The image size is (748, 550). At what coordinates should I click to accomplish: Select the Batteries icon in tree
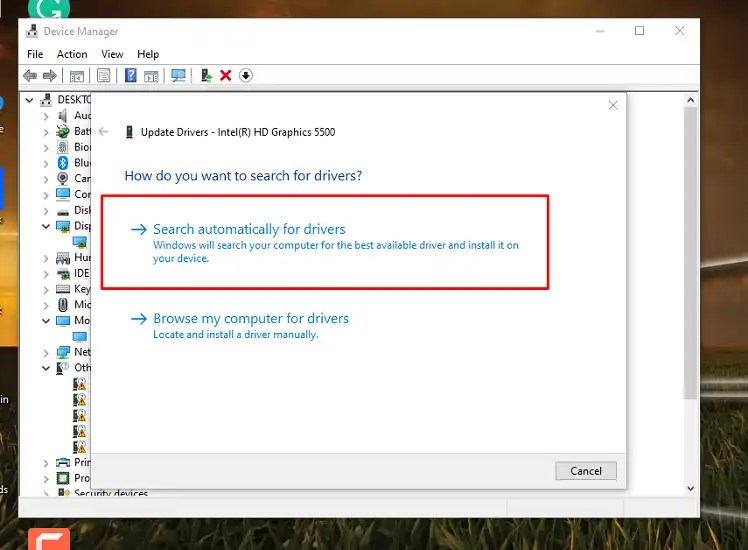click(x=62, y=131)
